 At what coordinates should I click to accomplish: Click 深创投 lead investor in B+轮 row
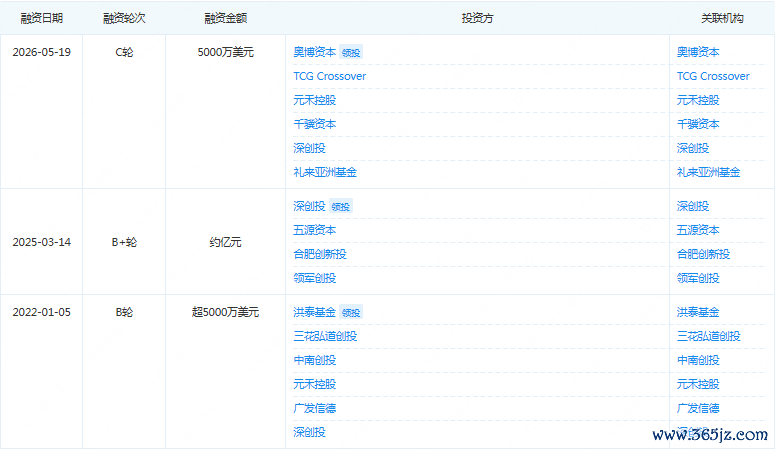coord(309,206)
